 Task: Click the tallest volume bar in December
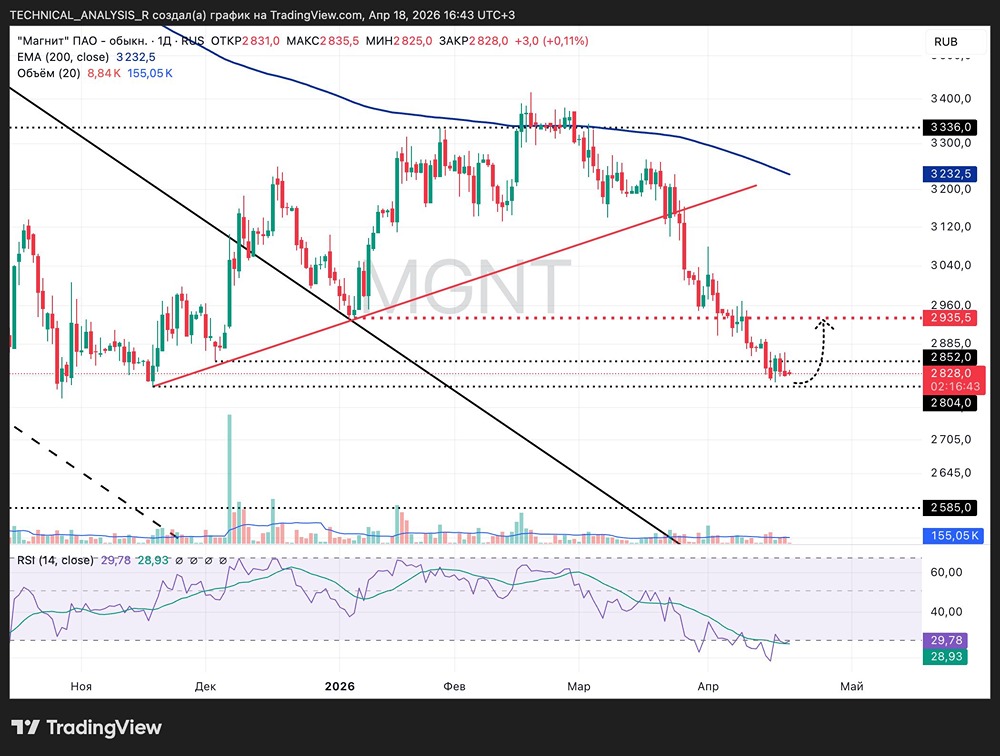(230, 478)
